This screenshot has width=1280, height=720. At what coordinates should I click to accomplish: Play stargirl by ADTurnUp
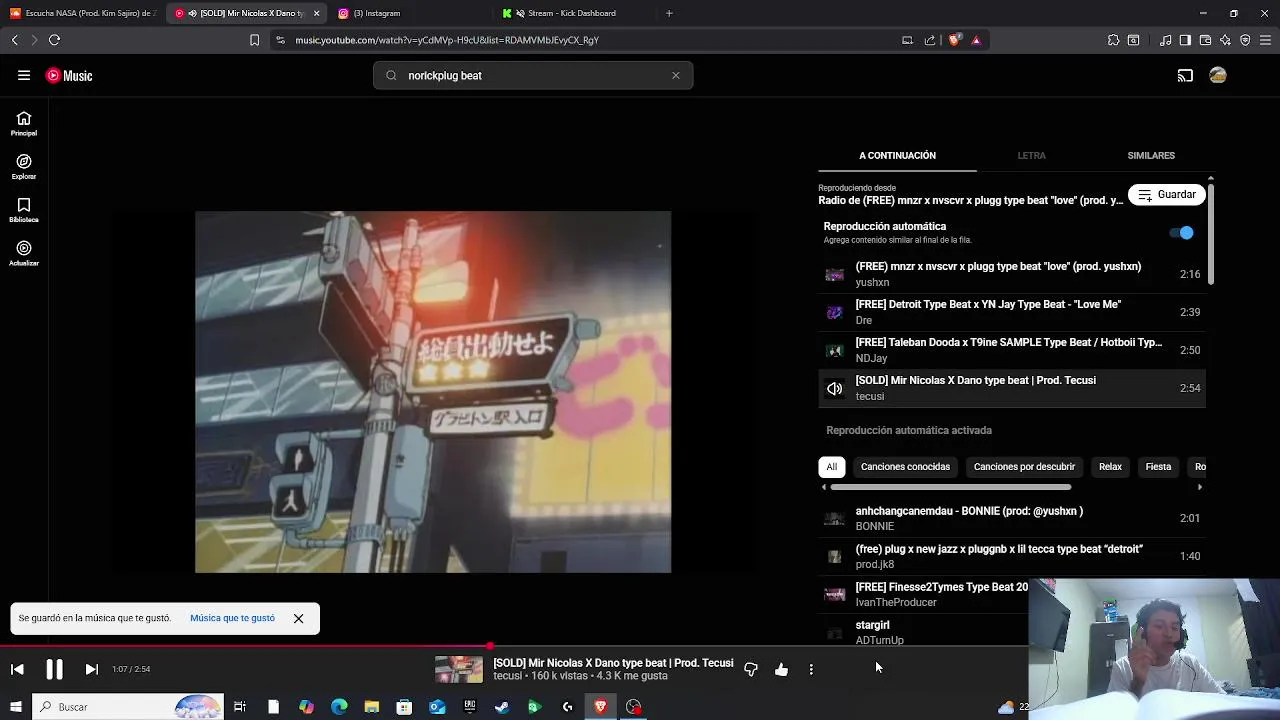922,632
